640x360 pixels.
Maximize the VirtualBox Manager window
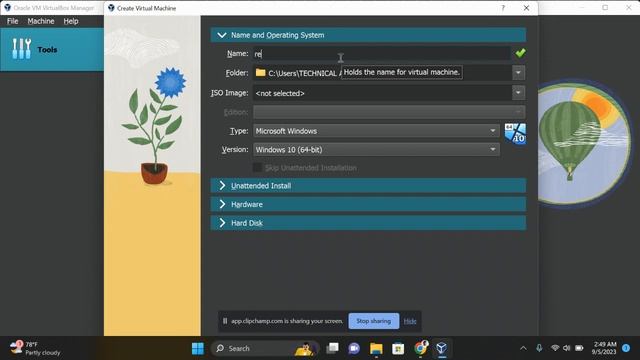point(605,8)
